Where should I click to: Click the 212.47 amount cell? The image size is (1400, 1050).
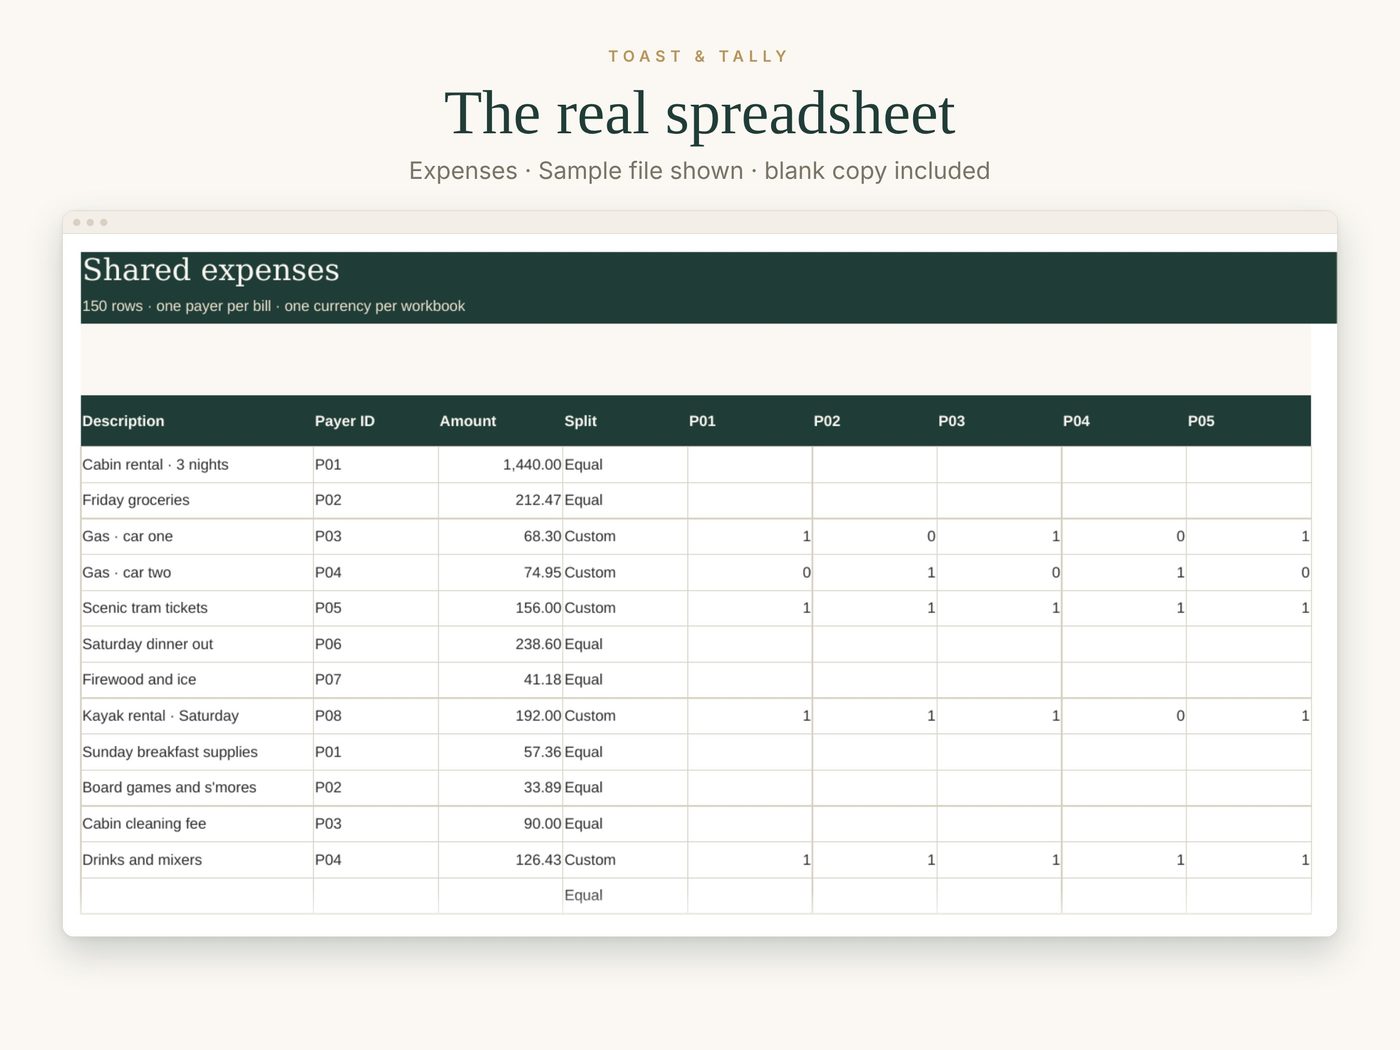click(501, 501)
